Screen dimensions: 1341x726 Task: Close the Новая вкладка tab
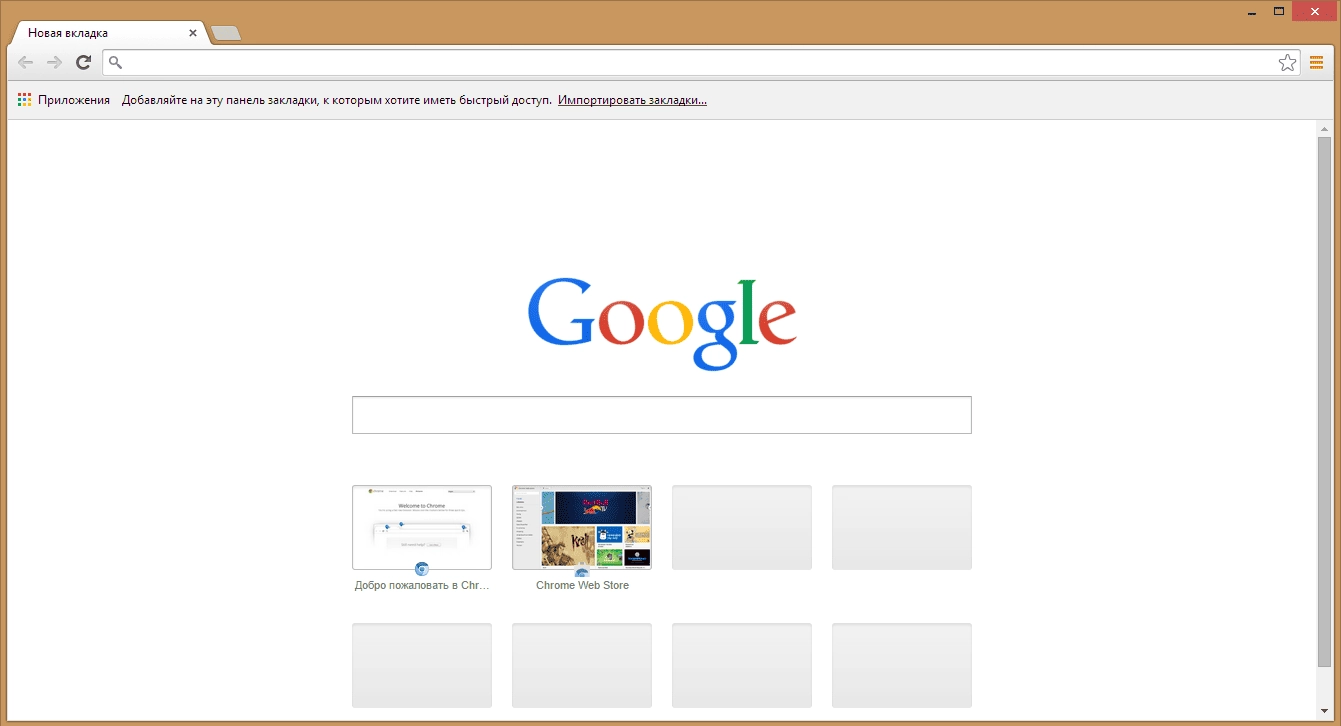tap(193, 33)
